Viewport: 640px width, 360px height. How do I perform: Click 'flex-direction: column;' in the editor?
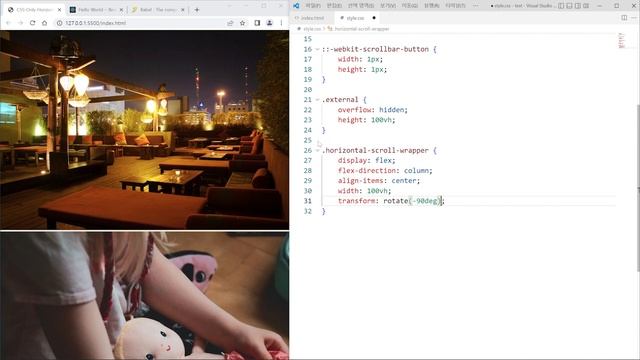(385, 171)
